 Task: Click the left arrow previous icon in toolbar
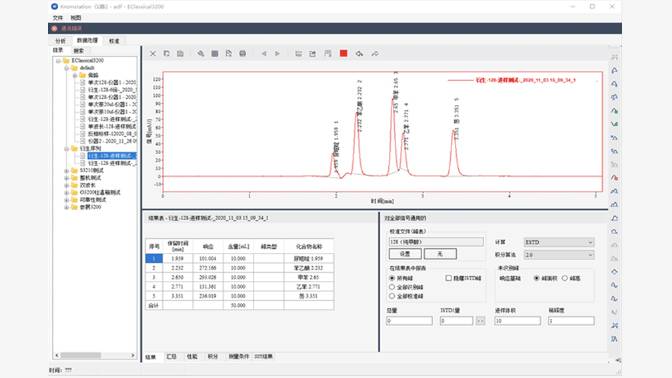click(264, 54)
